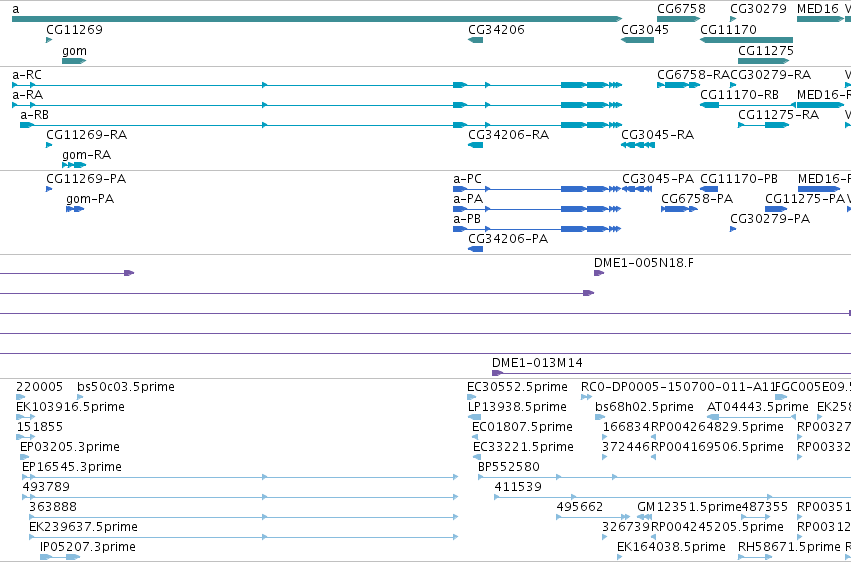Select the CG34206 gene label
This screenshot has height=562, width=851.
point(496,30)
